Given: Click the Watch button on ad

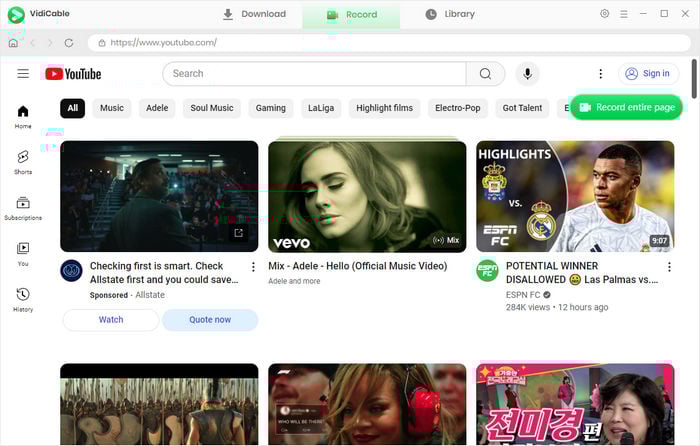Looking at the screenshot, I should pos(111,320).
